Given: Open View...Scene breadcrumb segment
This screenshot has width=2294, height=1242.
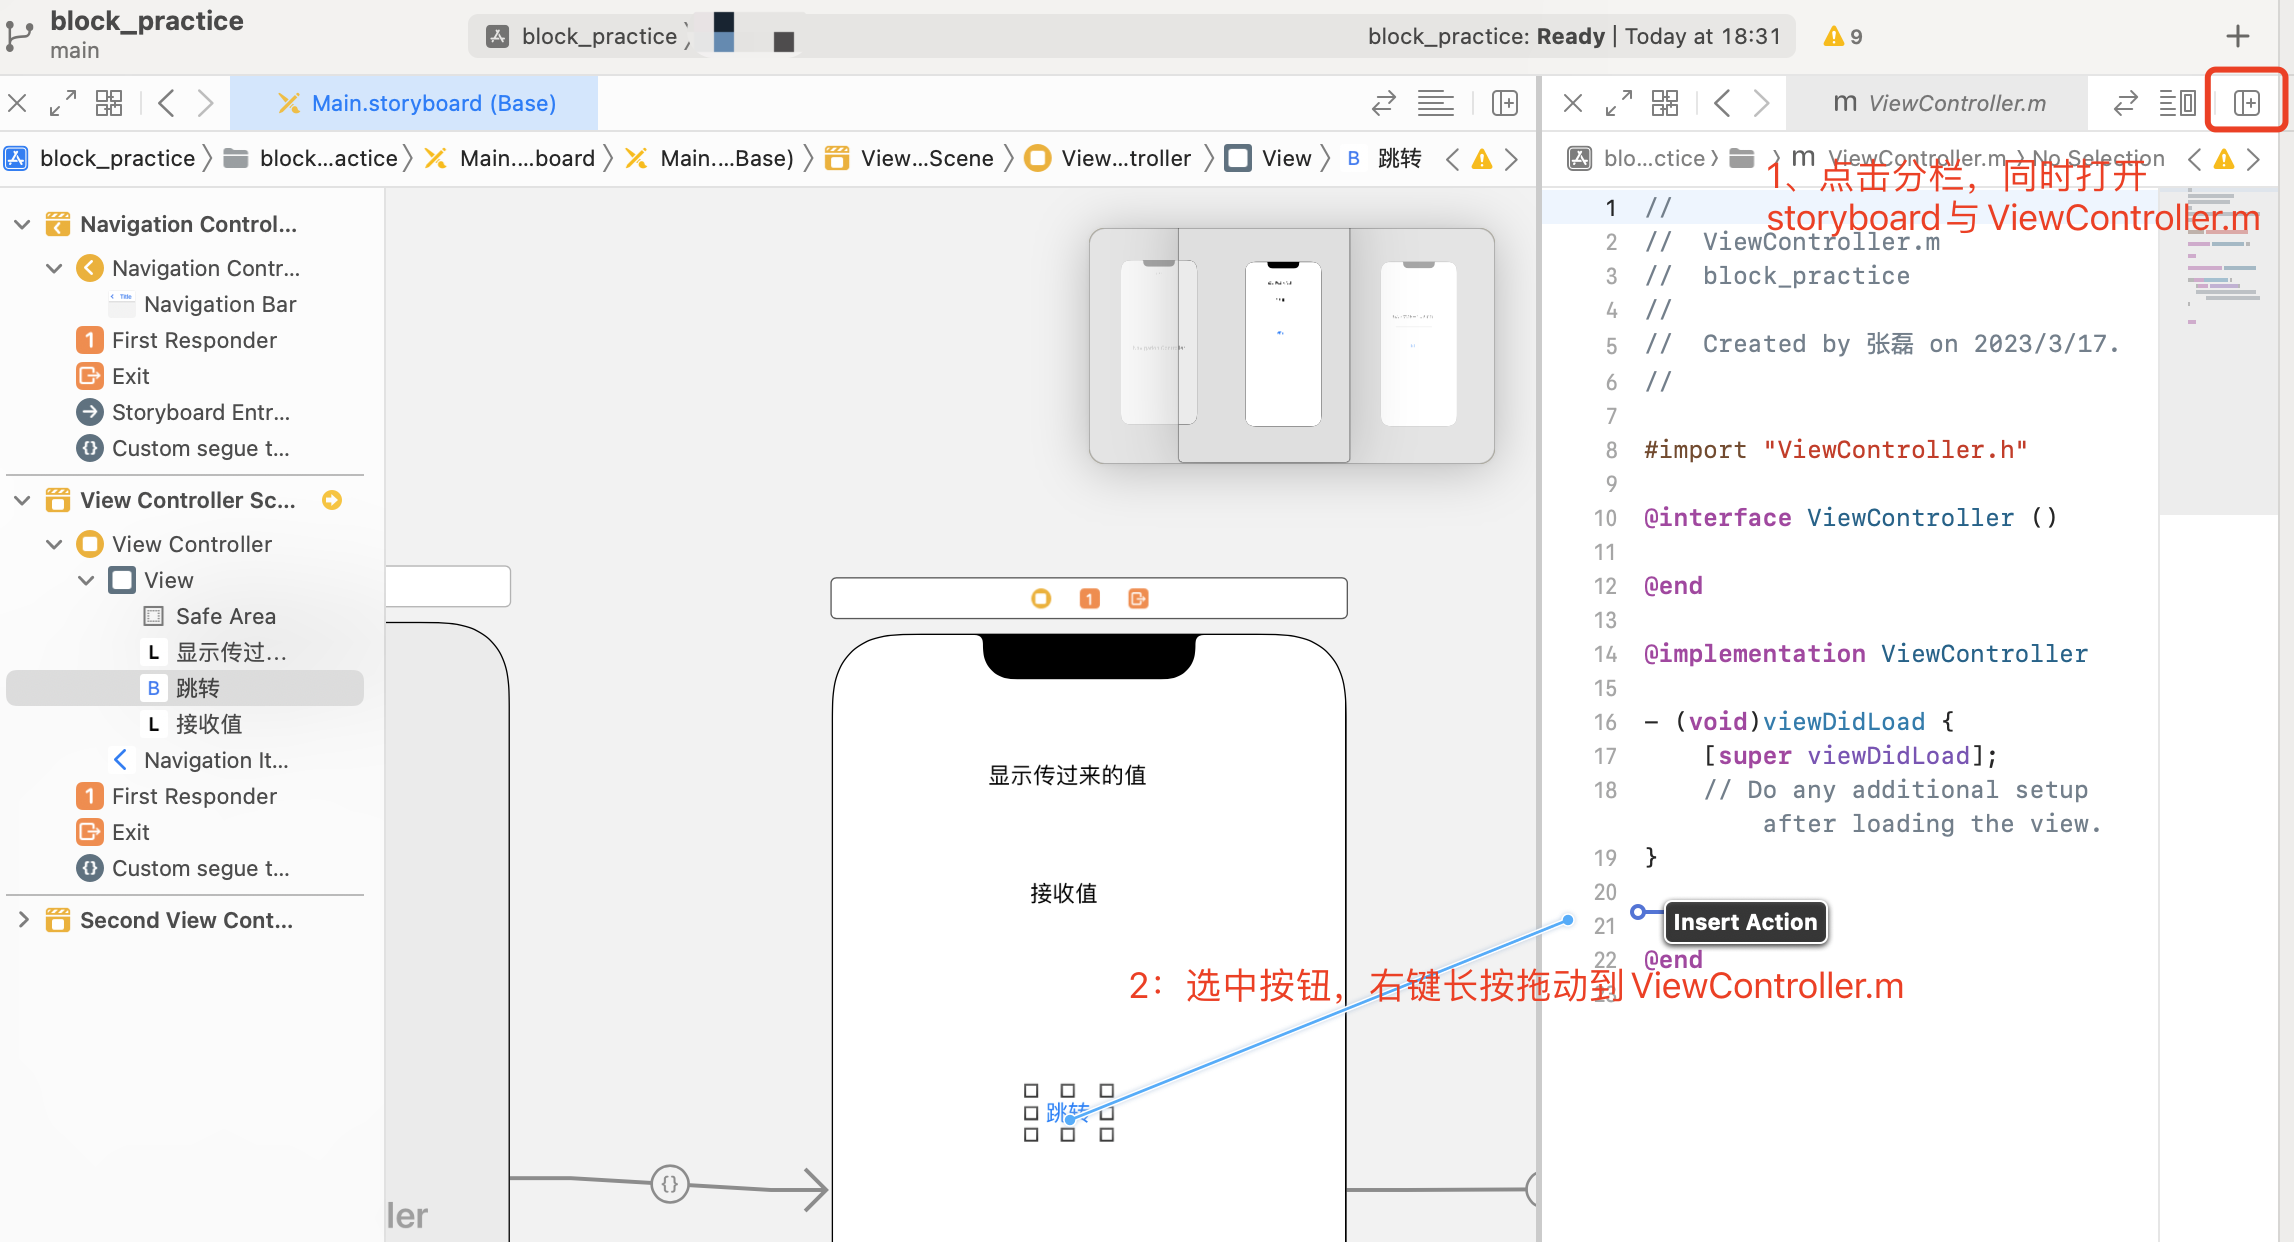Looking at the screenshot, I should click(910, 158).
